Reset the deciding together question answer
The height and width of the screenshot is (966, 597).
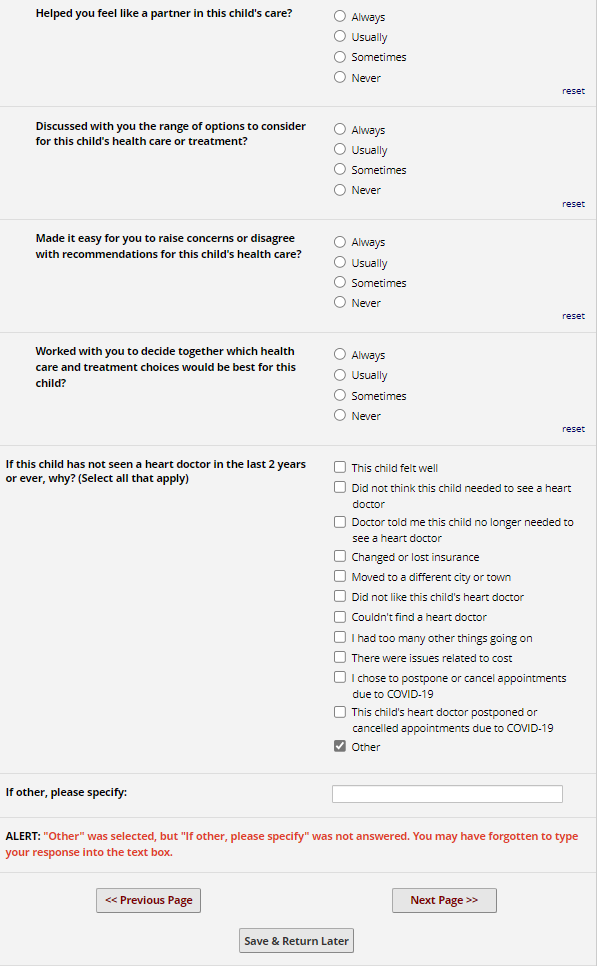coord(573,429)
